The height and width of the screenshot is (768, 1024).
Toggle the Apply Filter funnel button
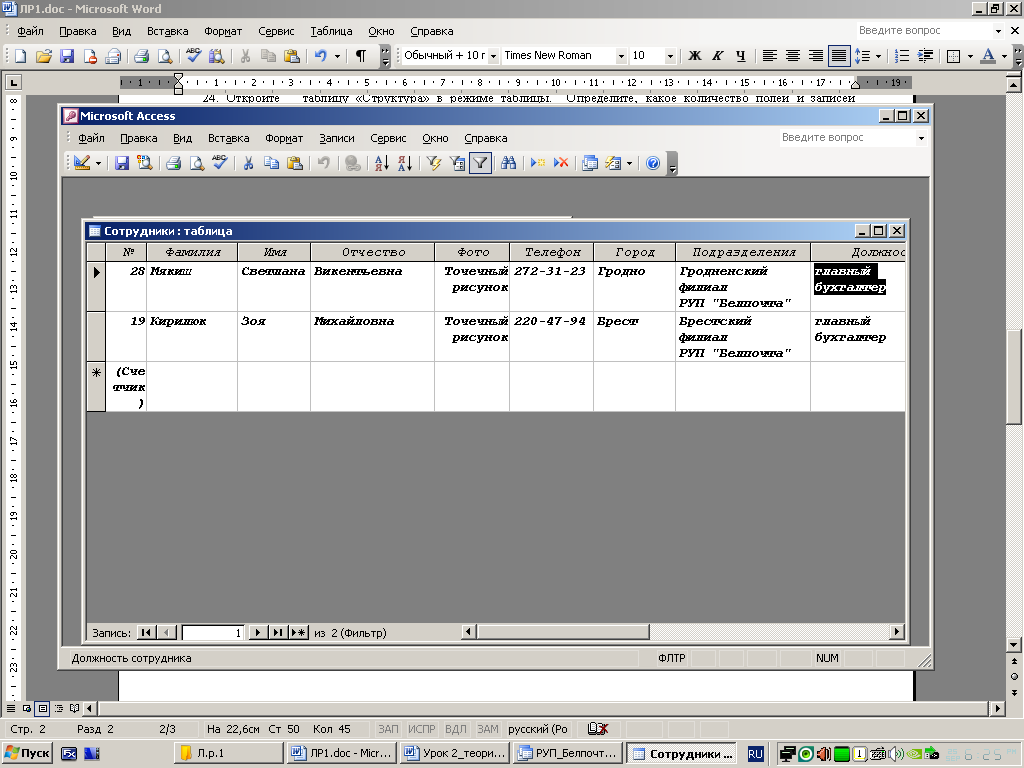(x=480, y=163)
